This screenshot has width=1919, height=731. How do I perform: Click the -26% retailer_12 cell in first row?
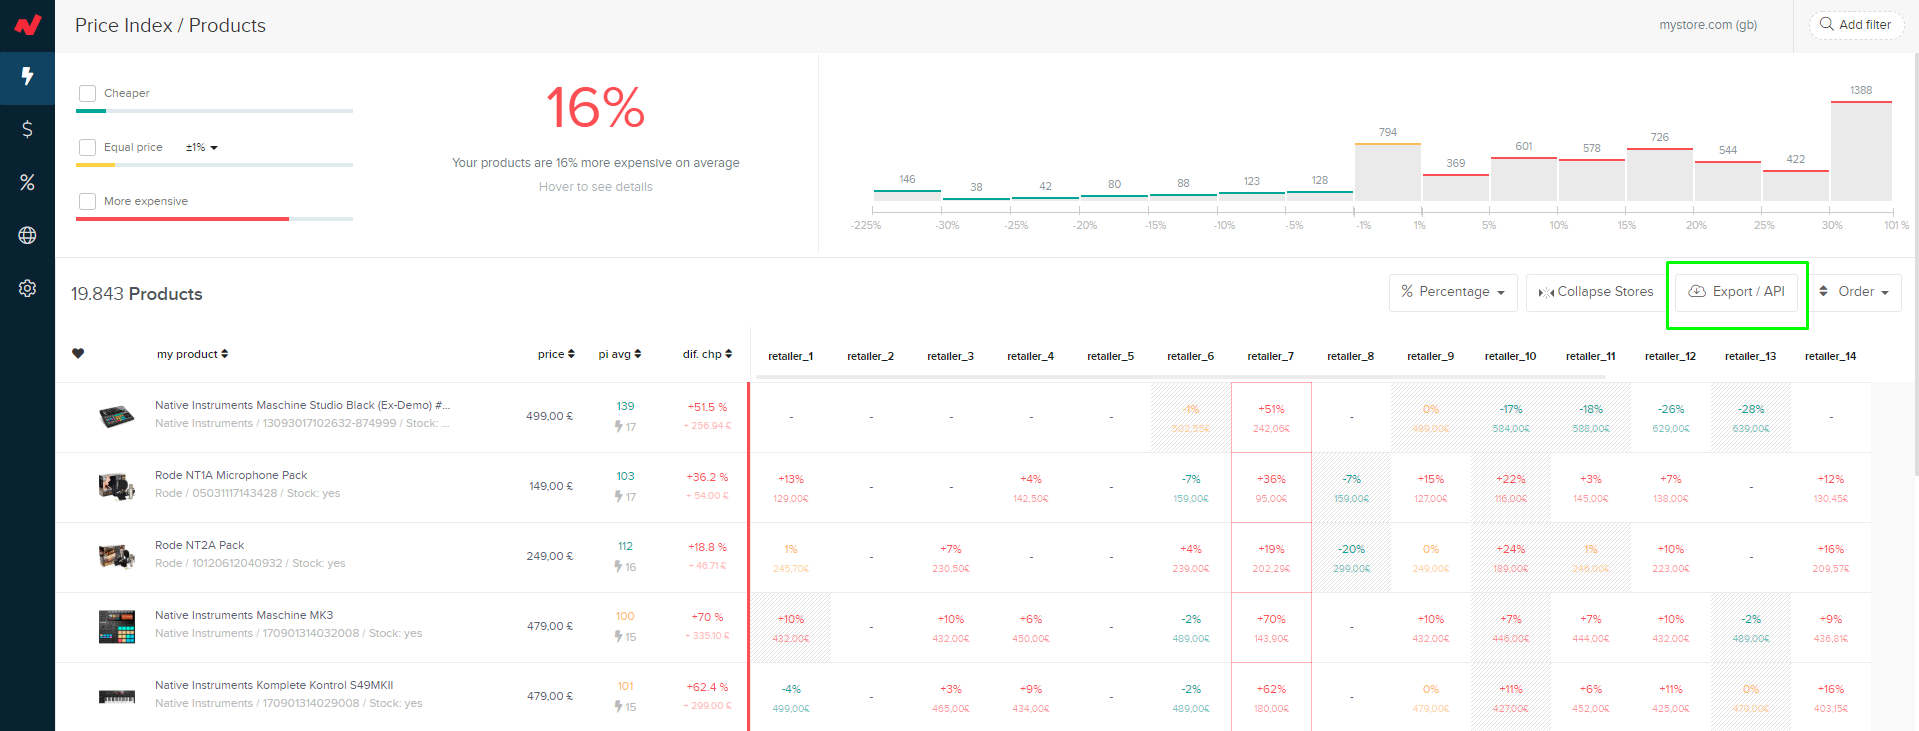[x=1671, y=418]
